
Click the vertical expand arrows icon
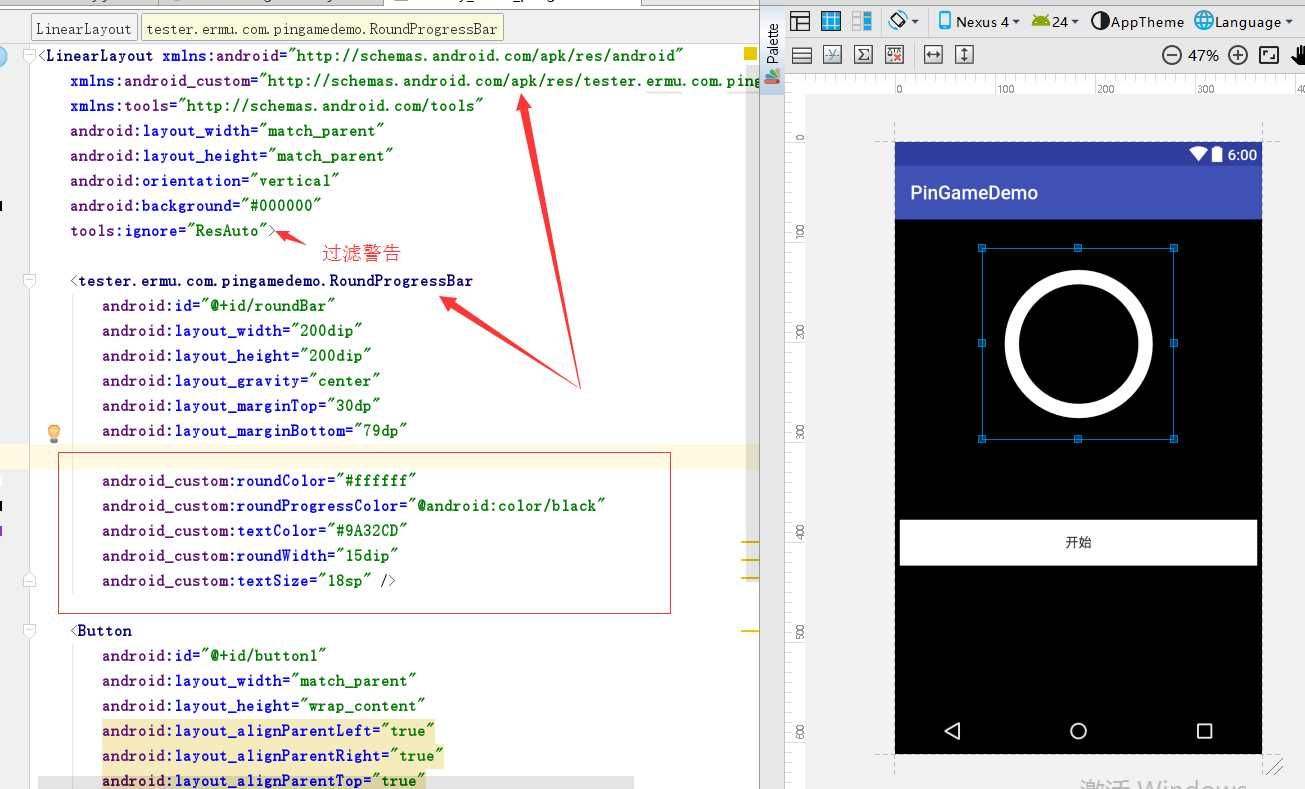(x=964, y=55)
